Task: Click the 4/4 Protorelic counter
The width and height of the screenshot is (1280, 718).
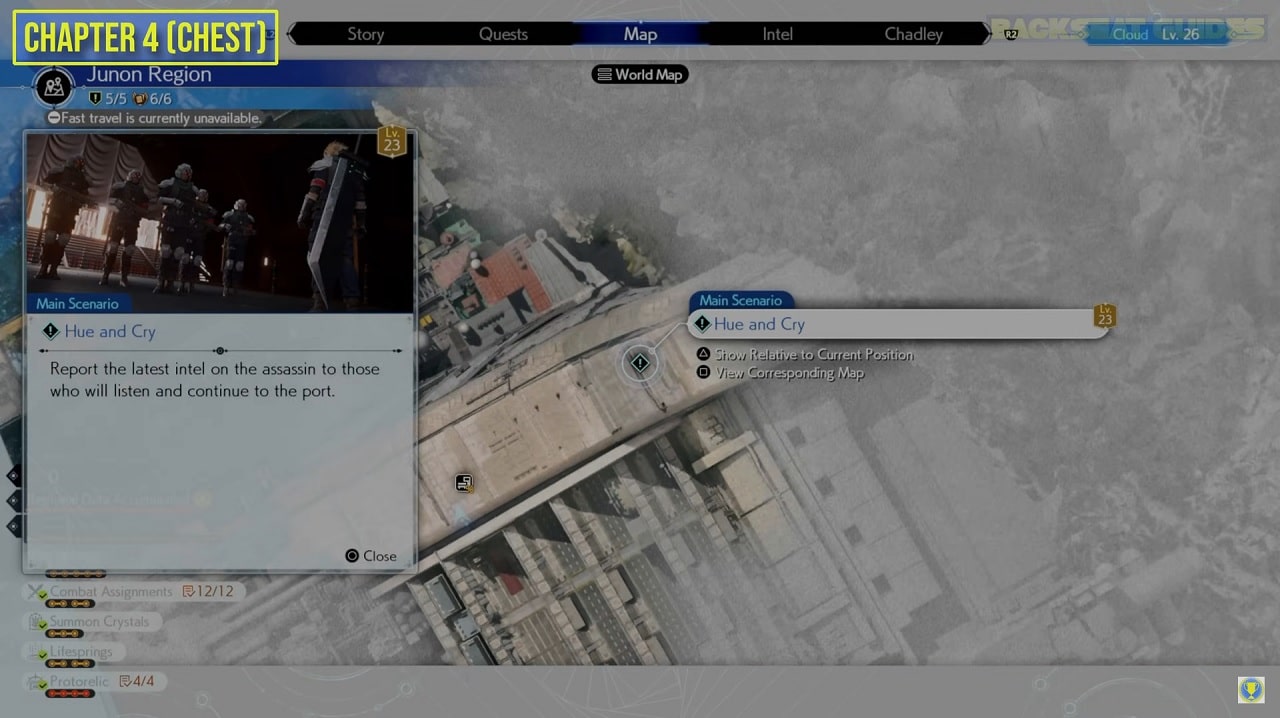Action: pos(137,681)
